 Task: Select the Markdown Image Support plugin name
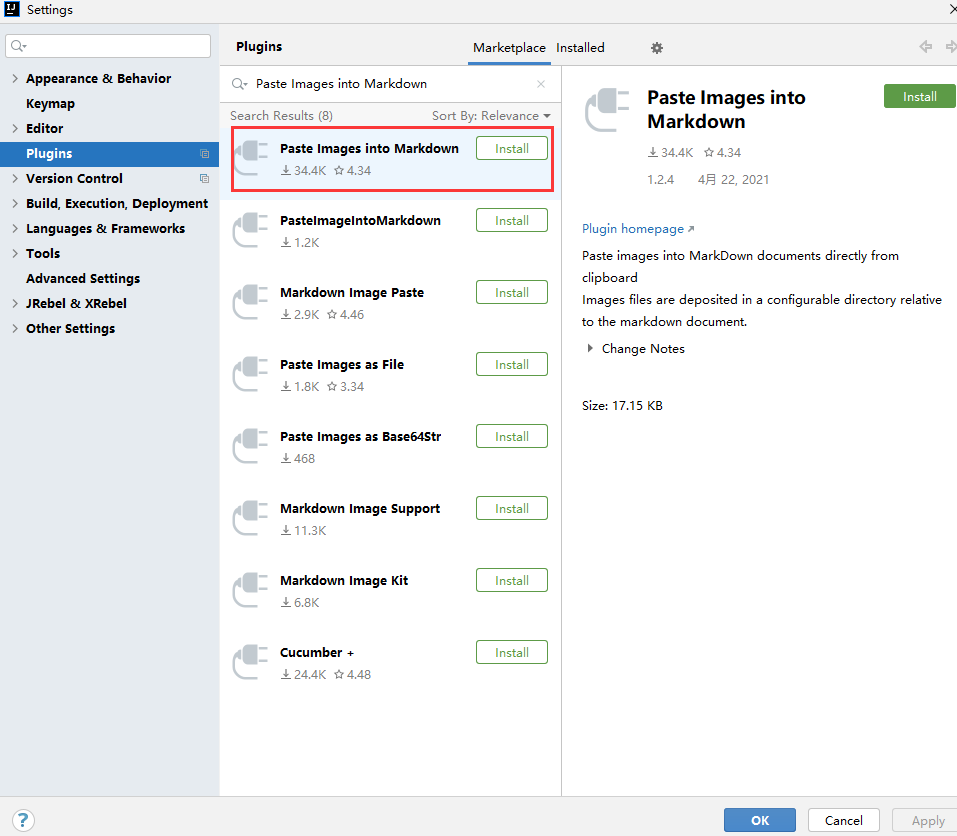click(359, 509)
